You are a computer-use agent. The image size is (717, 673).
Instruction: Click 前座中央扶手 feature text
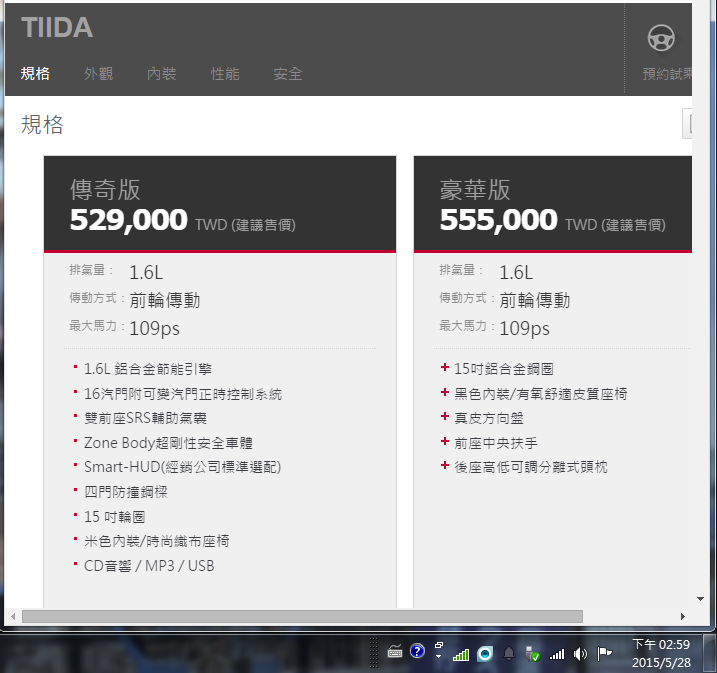point(496,443)
